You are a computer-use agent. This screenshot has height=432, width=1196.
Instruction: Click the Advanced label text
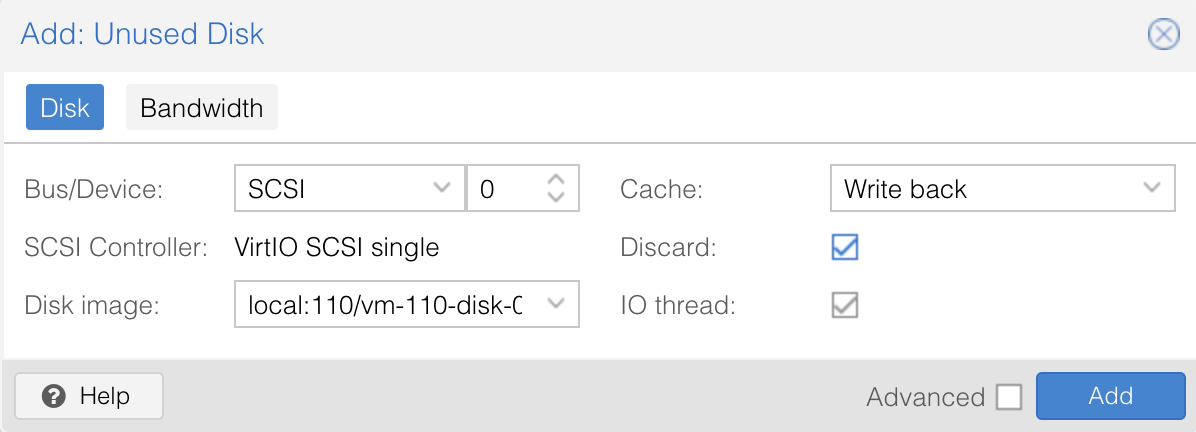point(925,397)
